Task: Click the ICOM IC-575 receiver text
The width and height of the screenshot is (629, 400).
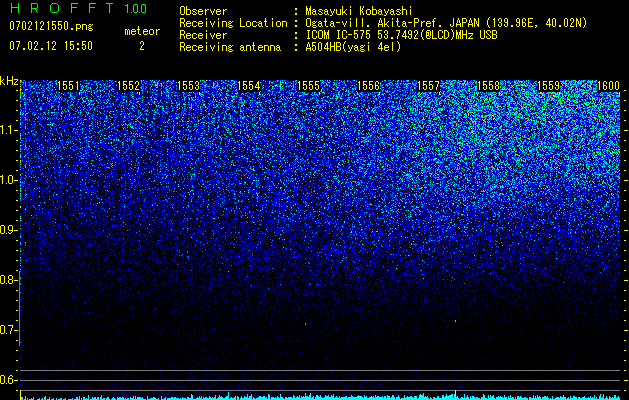Action: point(401,35)
